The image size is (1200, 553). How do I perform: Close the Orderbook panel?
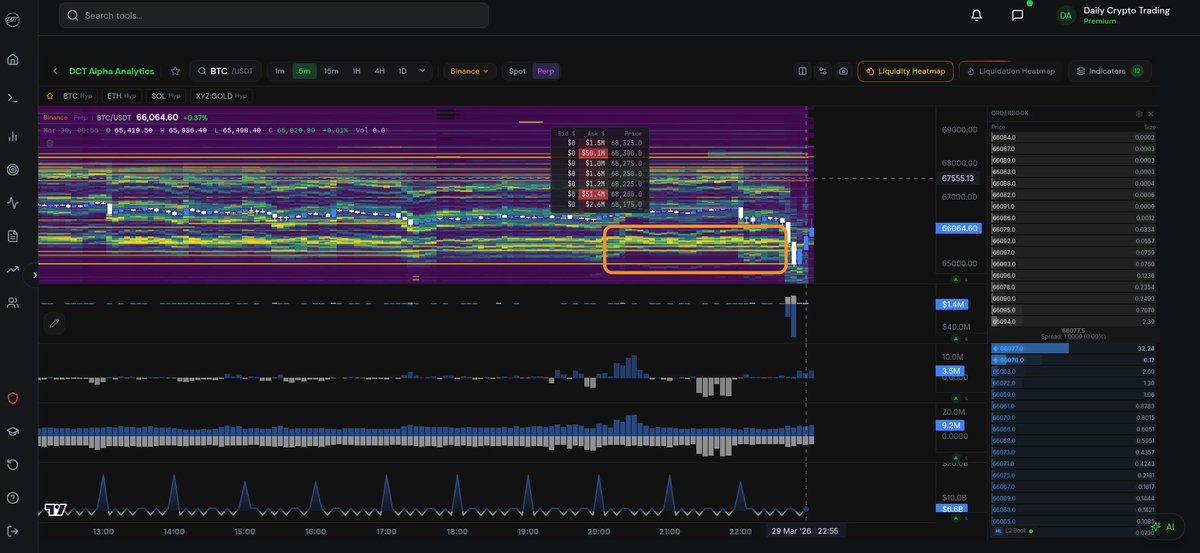[x=1150, y=115]
